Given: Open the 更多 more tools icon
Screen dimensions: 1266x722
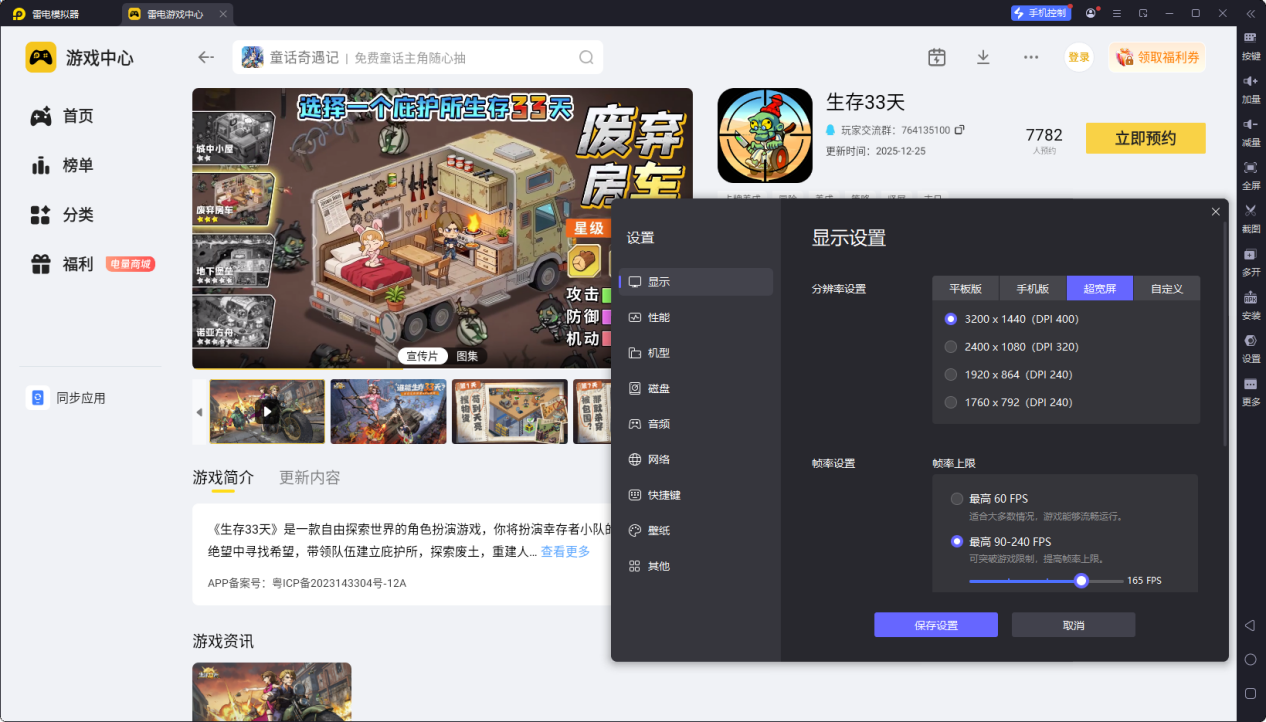Looking at the screenshot, I should (x=1251, y=384).
